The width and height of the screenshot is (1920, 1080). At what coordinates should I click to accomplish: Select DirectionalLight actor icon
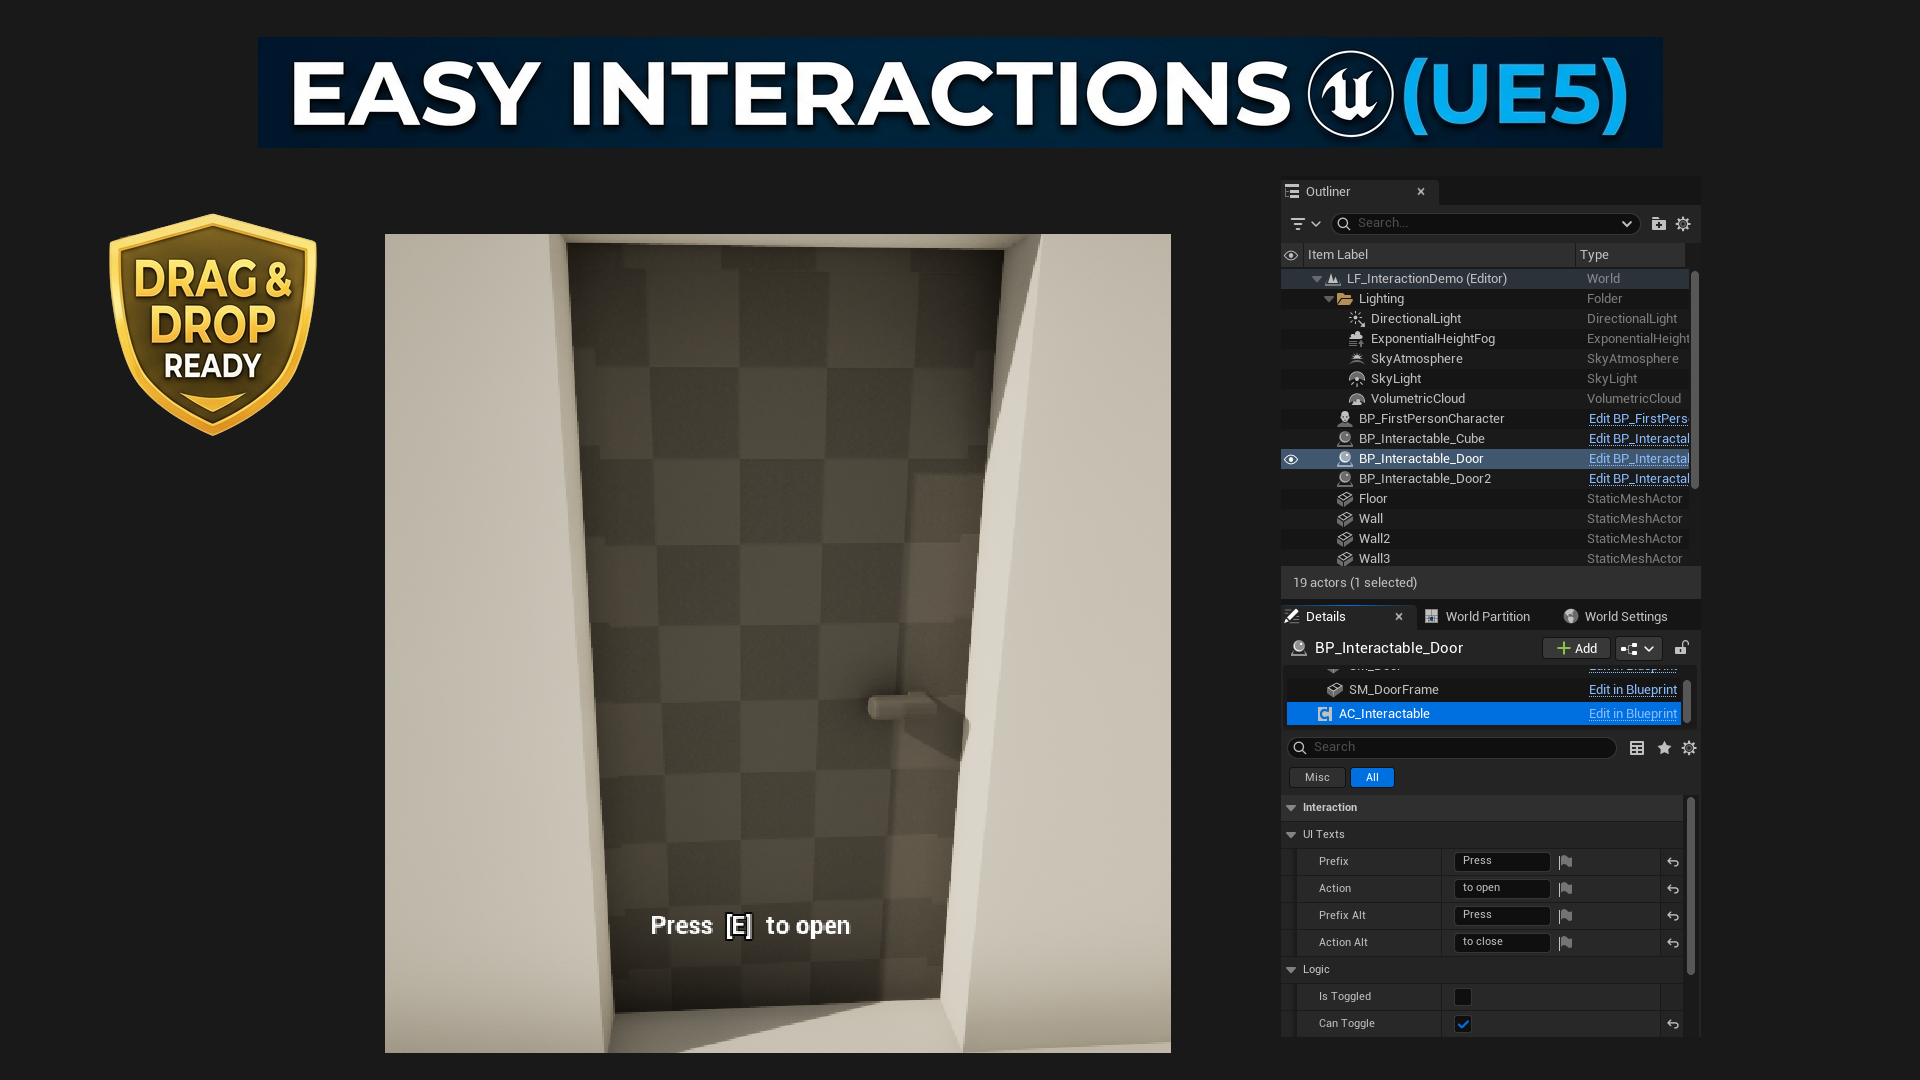(1357, 319)
